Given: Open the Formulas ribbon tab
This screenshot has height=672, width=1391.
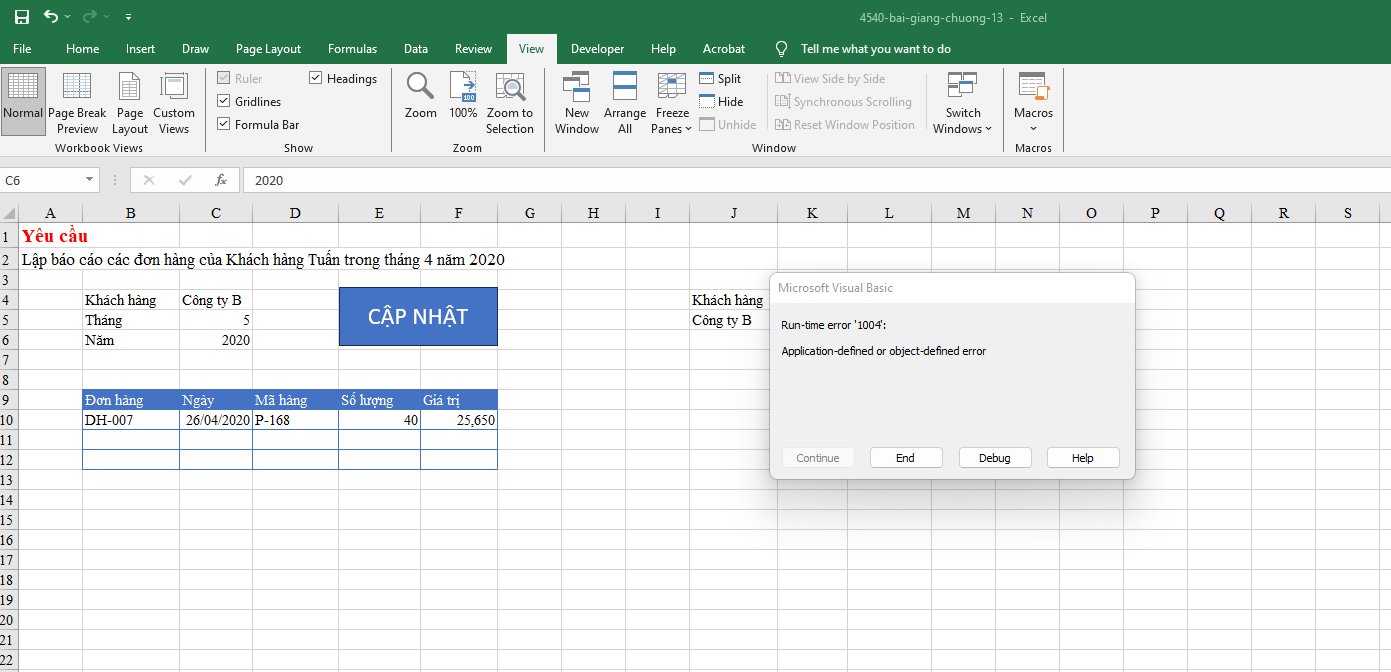Looking at the screenshot, I should (x=352, y=49).
